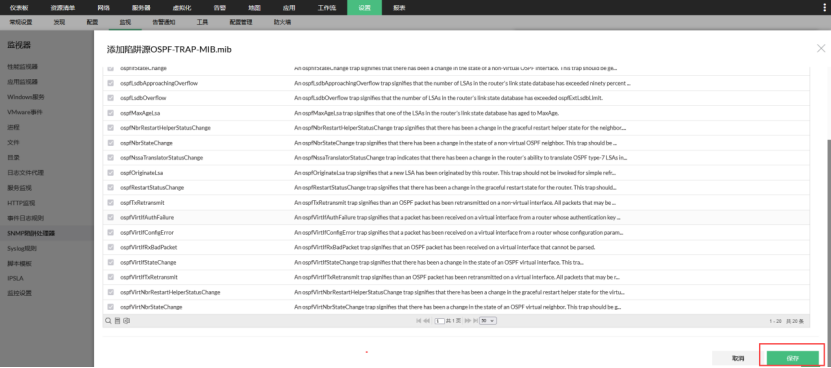Toggle checkbox for ospfVirtIfConfigError
Screen dimensions: 831x368
coord(111,232)
